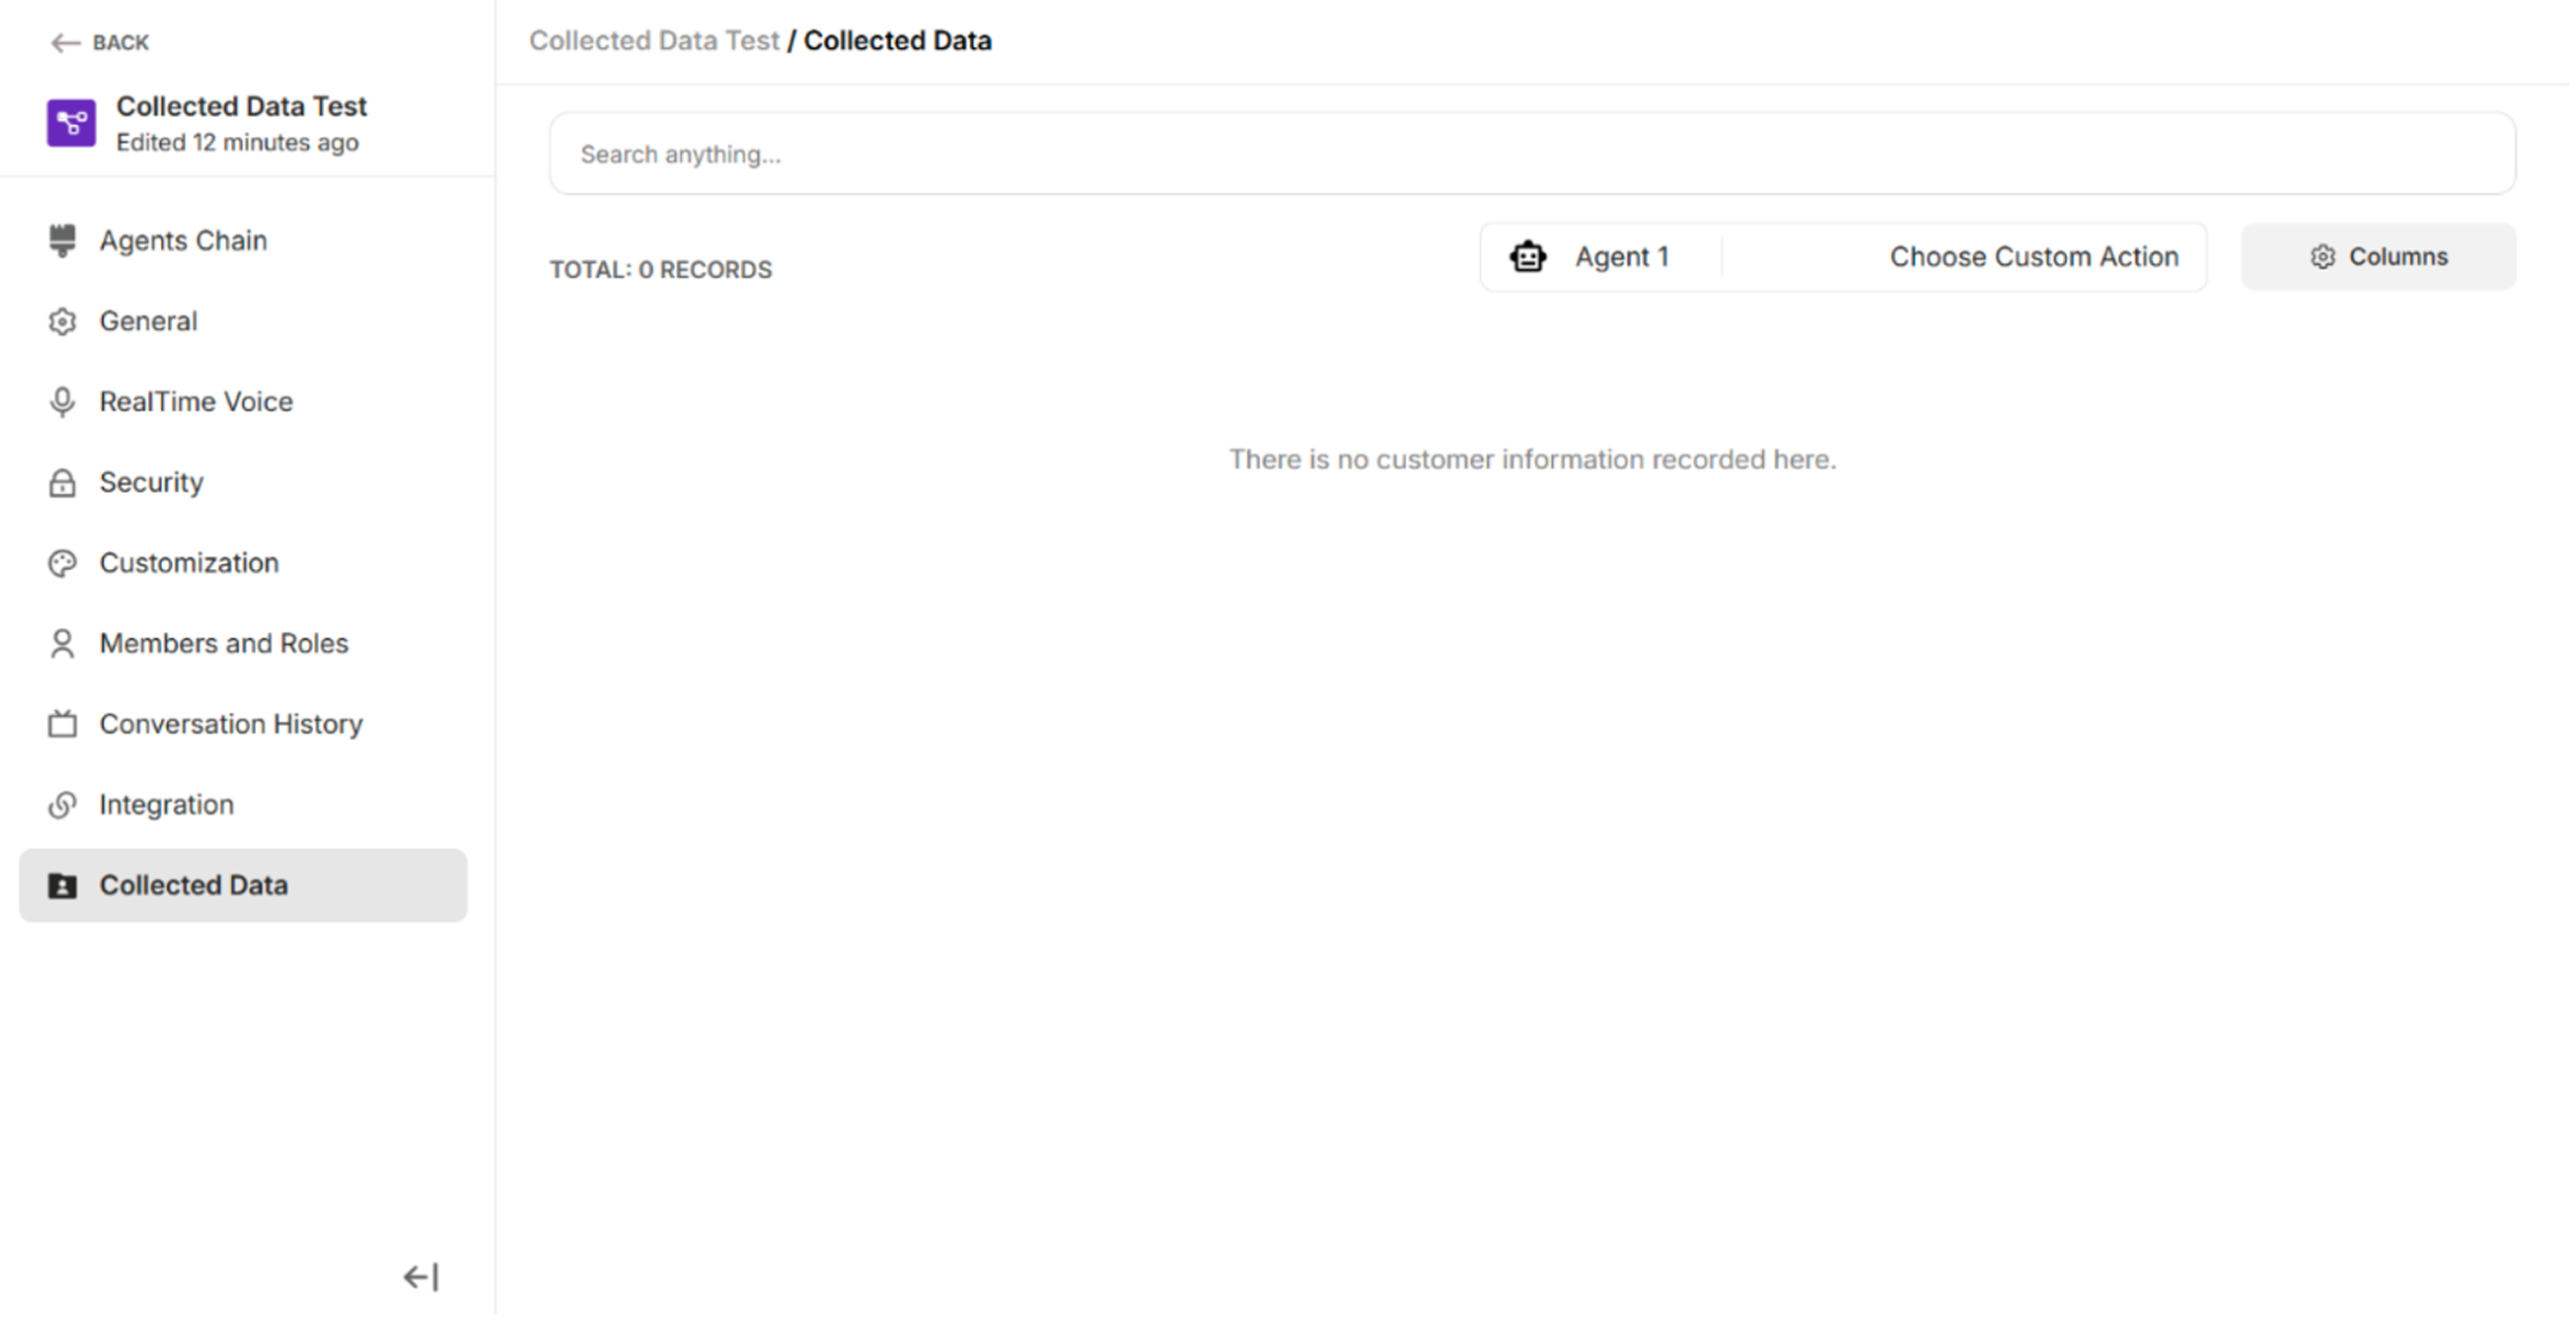2576x1327 pixels.
Task: Click the robot icon next to Agent 1
Action: tap(1526, 256)
